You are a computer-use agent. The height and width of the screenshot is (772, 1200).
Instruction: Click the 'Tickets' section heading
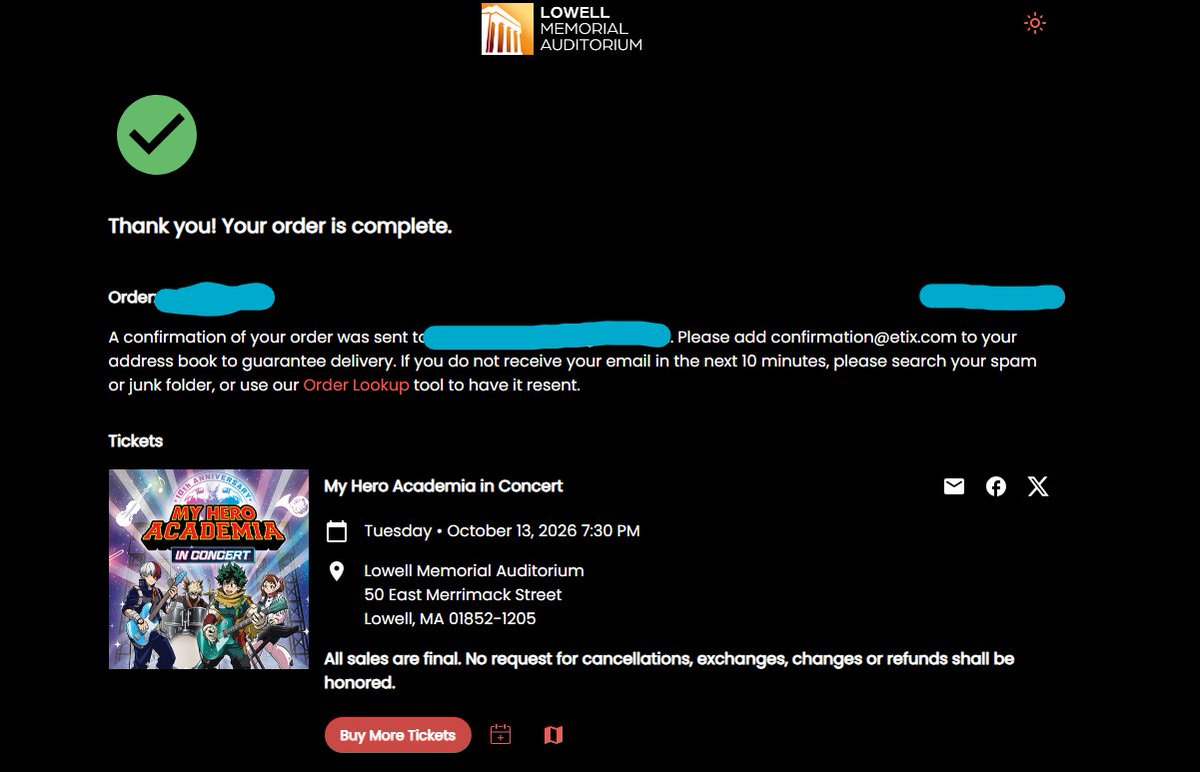click(x=135, y=441)
